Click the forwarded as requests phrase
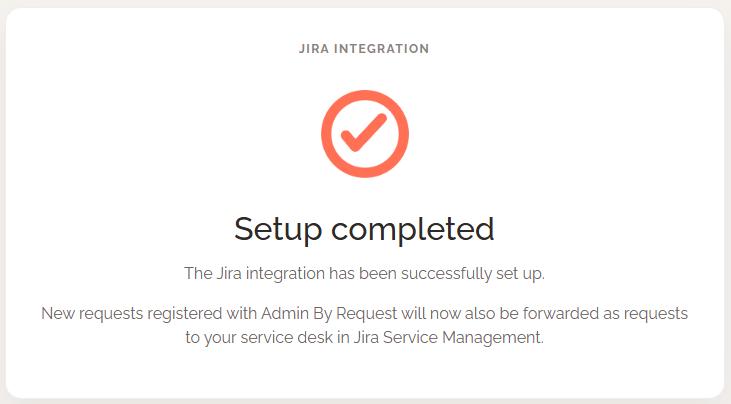This screenshot has width=731, height=404. point(605,313)
